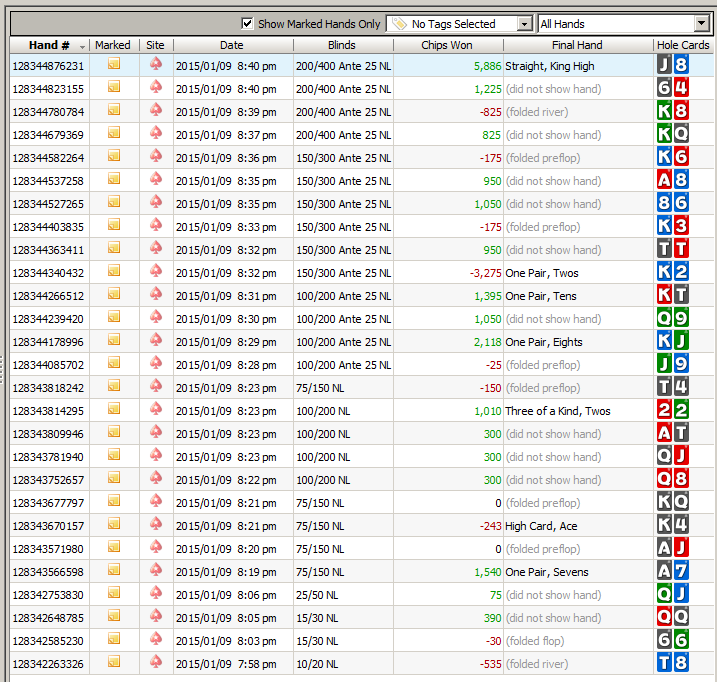Sort by Blinds column header

342,45
